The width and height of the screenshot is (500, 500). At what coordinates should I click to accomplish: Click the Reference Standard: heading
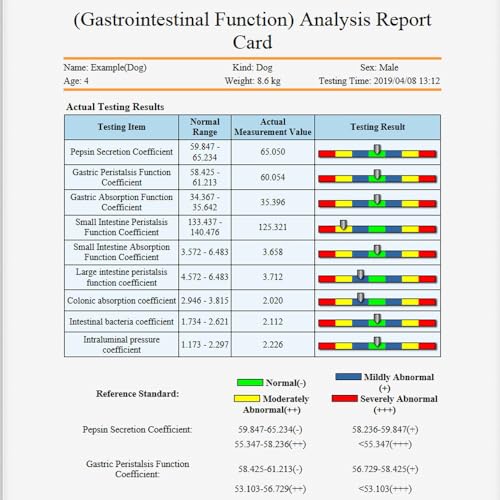137,394
